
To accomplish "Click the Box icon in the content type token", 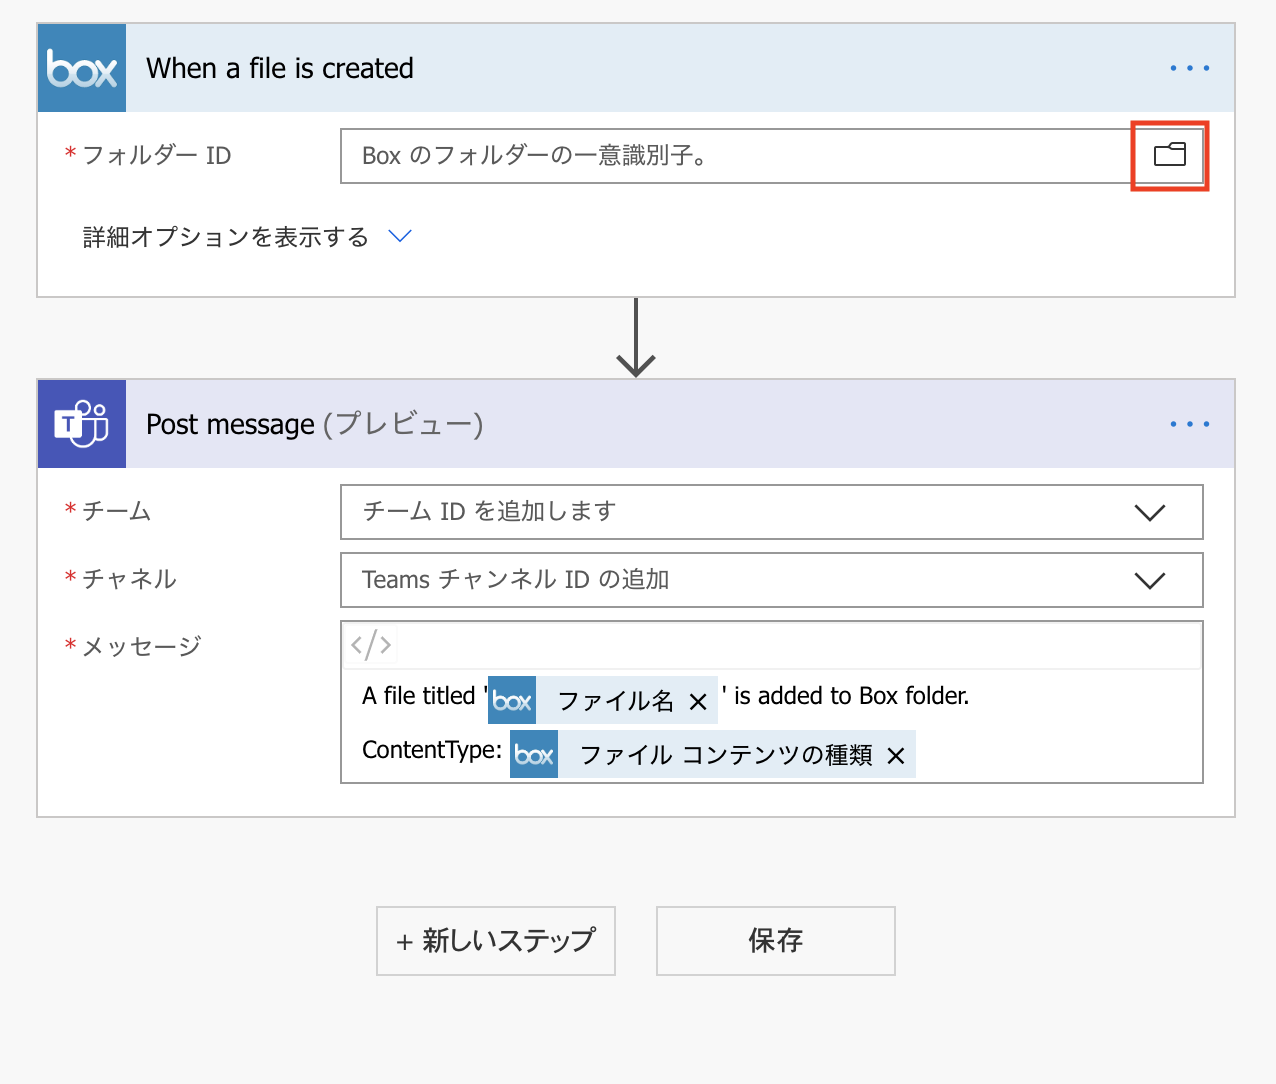I will point(534,754).
